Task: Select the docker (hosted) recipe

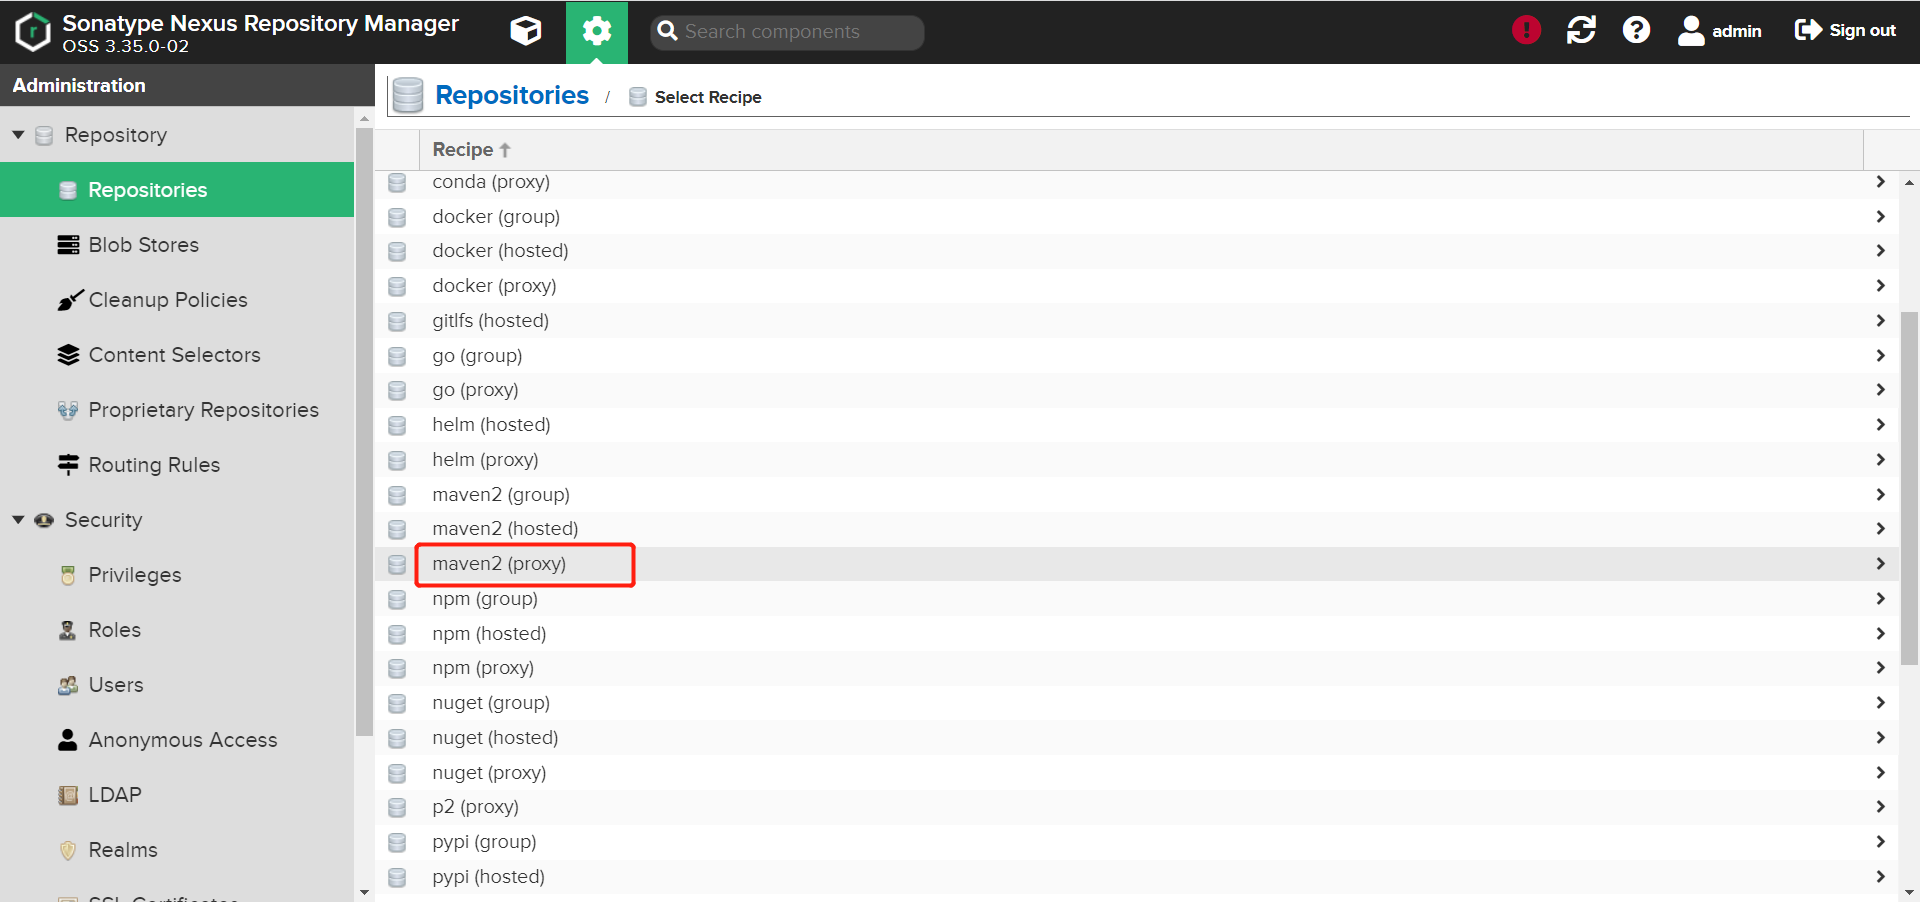Action: tap(1139, 251)
